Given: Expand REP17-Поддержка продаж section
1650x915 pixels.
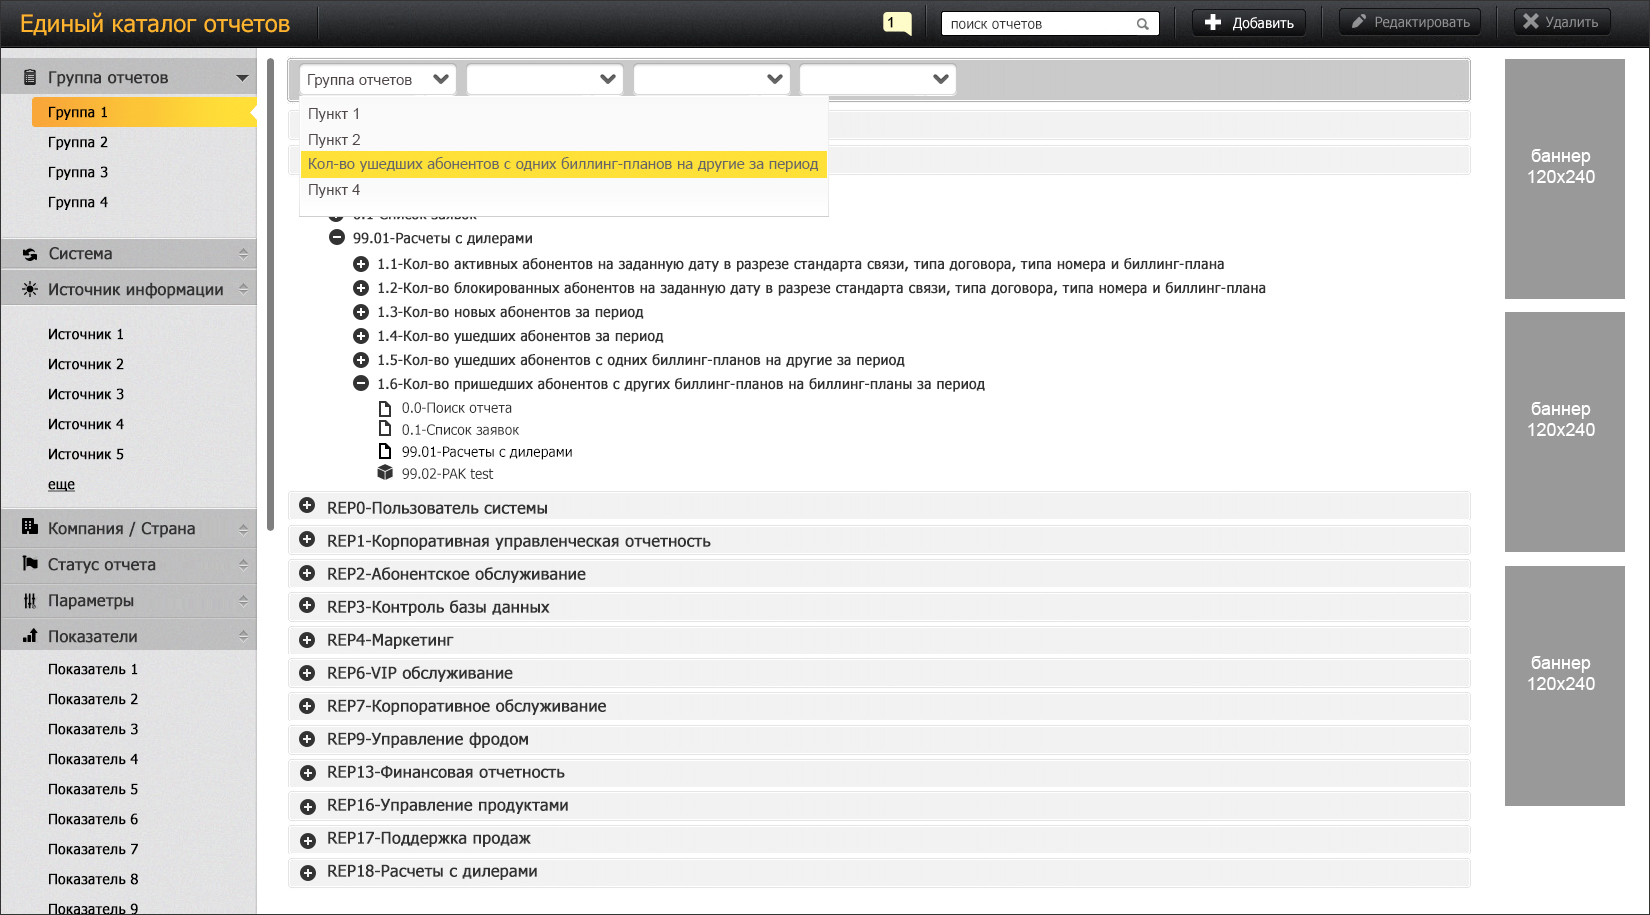Looking at the screenshot, I should point(307,840).
